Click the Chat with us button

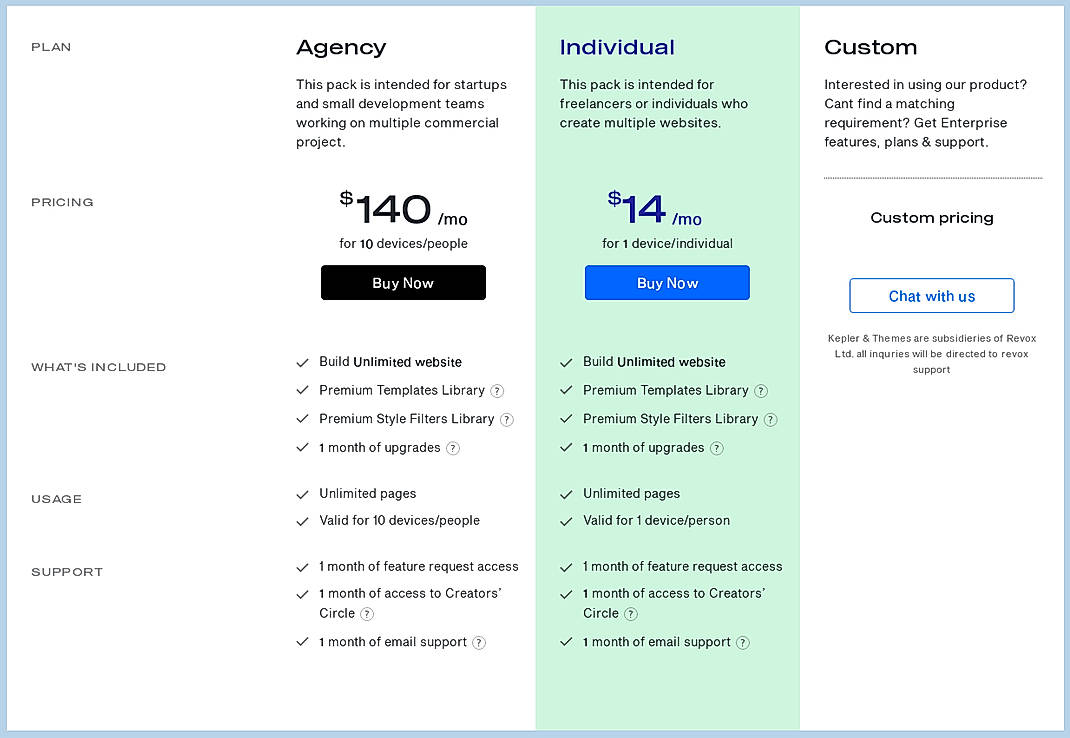click(931, 295)
